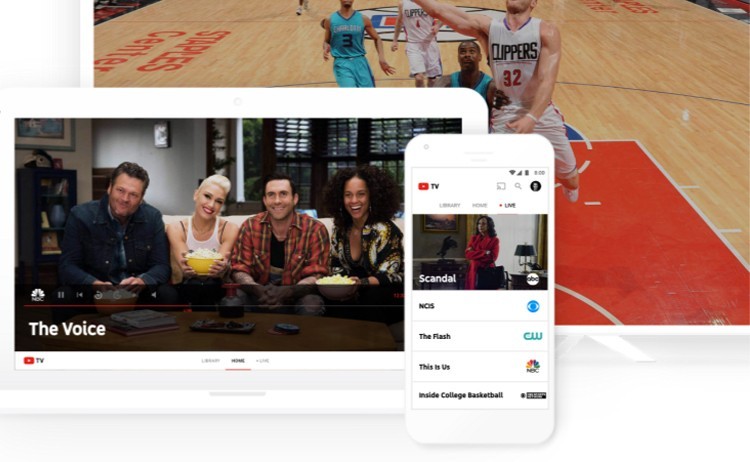Viewport: 750px width, 462px height.
Task: Pause The Voice on the tablet player
Action: point(61,295)
